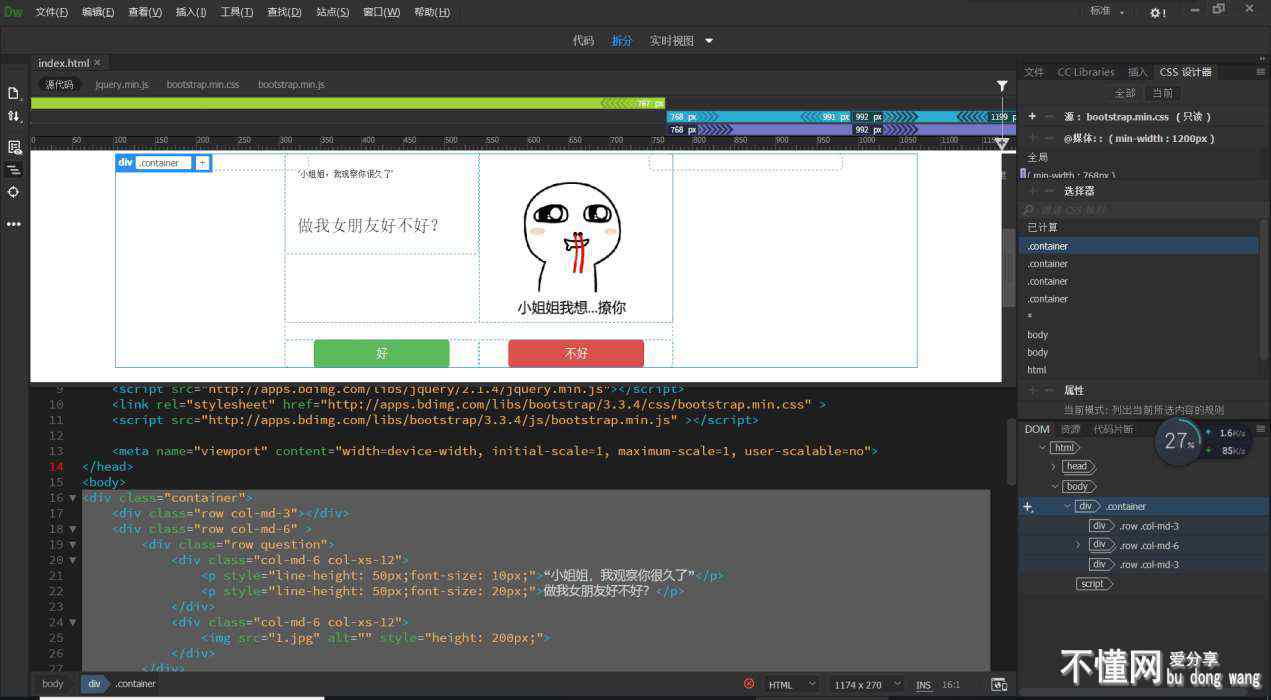This screenshot has height=700, width=1271.
Task: Add a media query with the plus icon
Action: point(1032,138)
